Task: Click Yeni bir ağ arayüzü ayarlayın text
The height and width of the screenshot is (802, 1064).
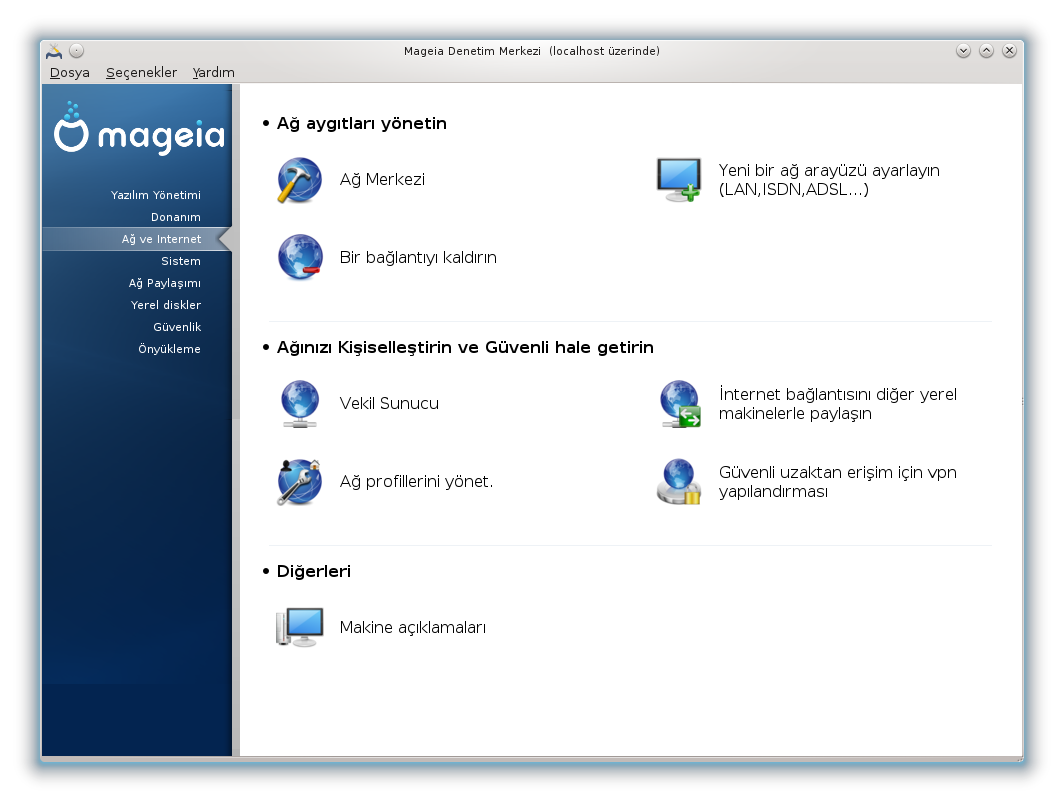Action: (829, 180)
